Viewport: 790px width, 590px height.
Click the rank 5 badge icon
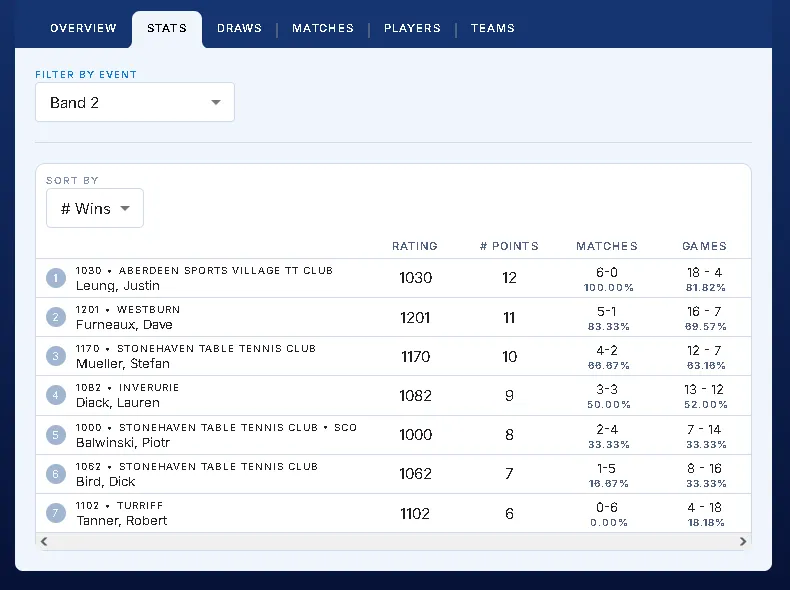click(x=56, y=435)
